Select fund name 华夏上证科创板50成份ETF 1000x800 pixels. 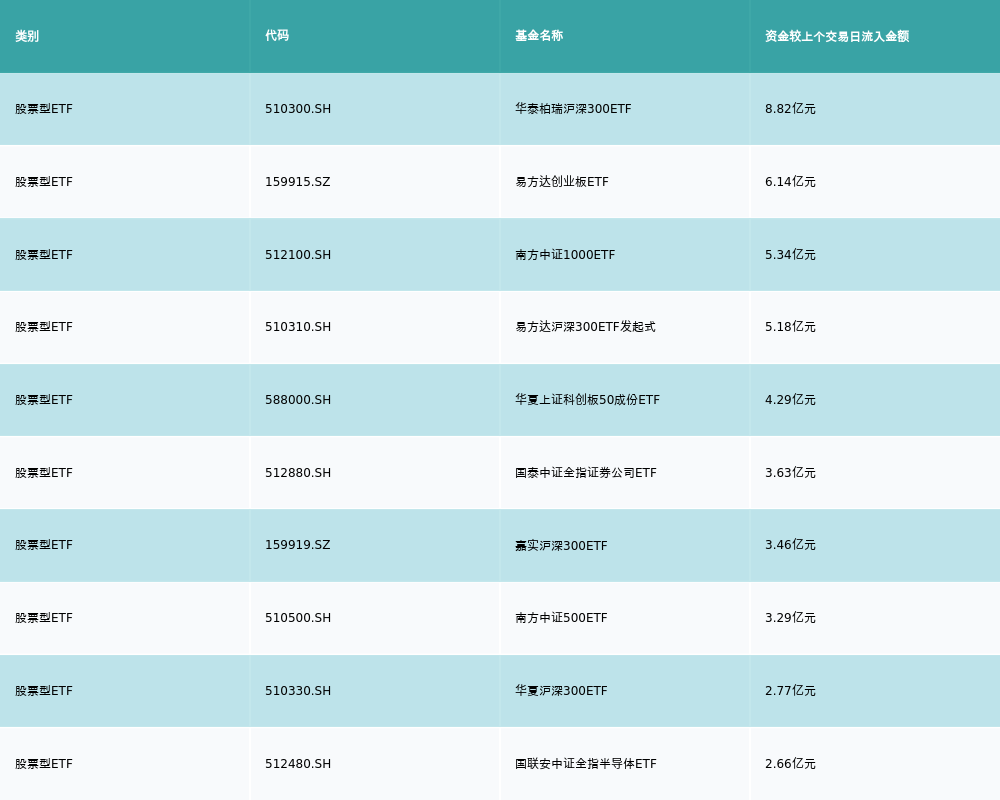click(587, 400)
